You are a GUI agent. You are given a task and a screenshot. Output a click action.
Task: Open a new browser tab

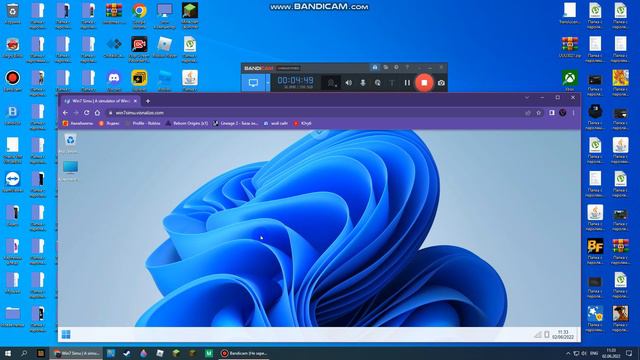coord(148,100)
